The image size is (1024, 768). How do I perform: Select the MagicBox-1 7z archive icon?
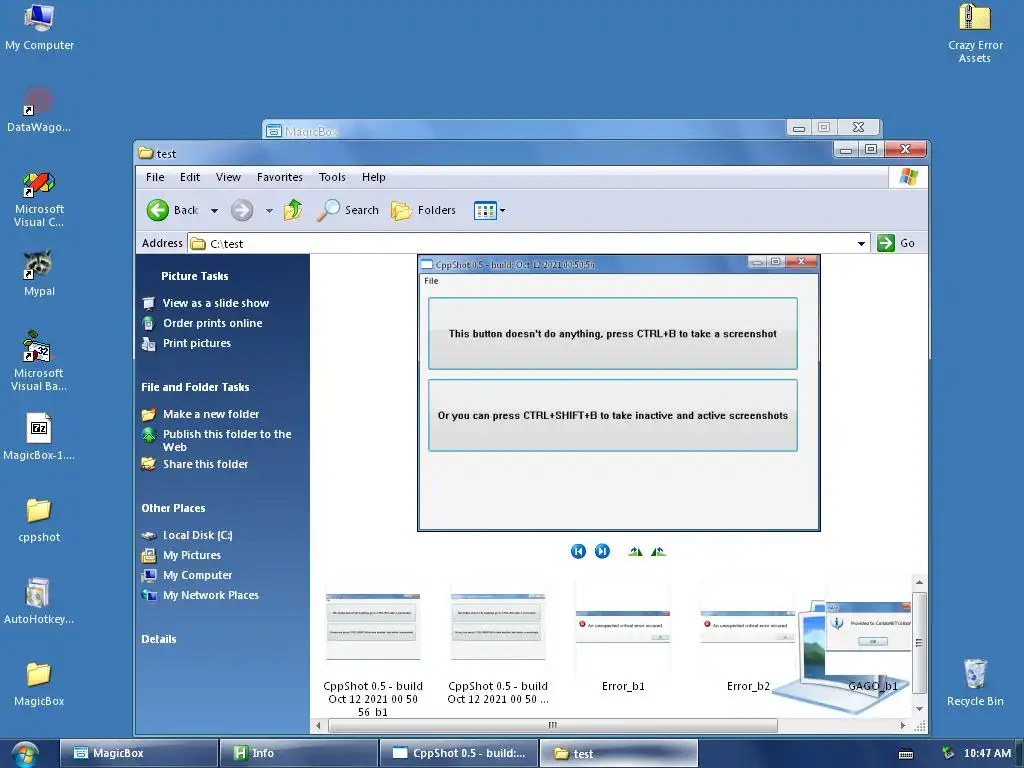[39, 437]
